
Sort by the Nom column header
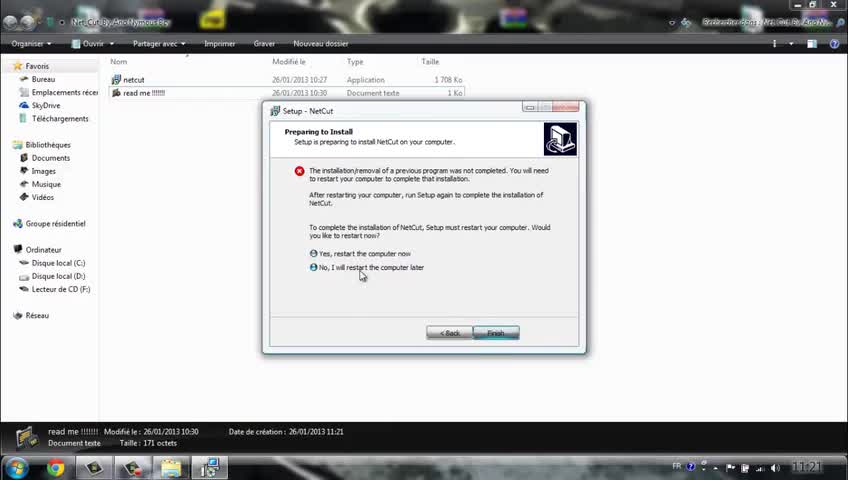(x=118, y=62)
